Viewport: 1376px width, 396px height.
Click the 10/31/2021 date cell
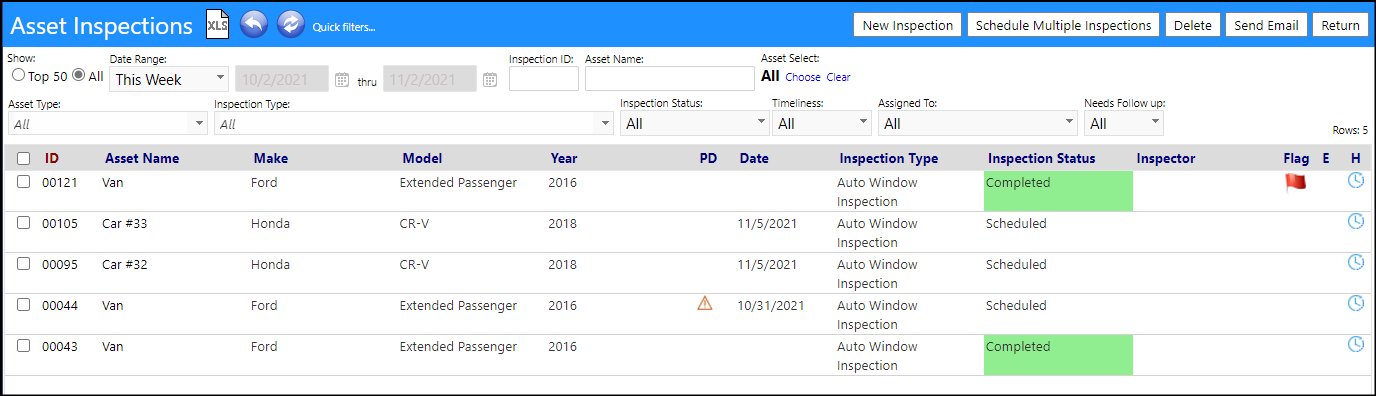point(771,306)
